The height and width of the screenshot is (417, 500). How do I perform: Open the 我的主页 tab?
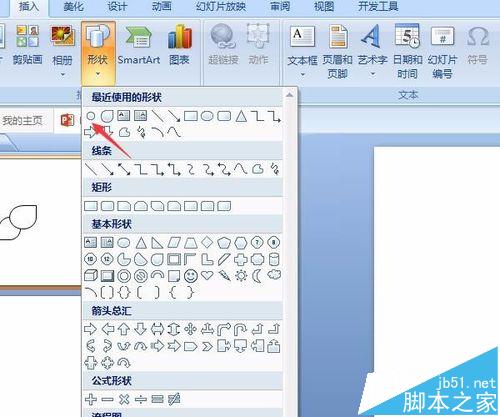[x=23, y=120]
